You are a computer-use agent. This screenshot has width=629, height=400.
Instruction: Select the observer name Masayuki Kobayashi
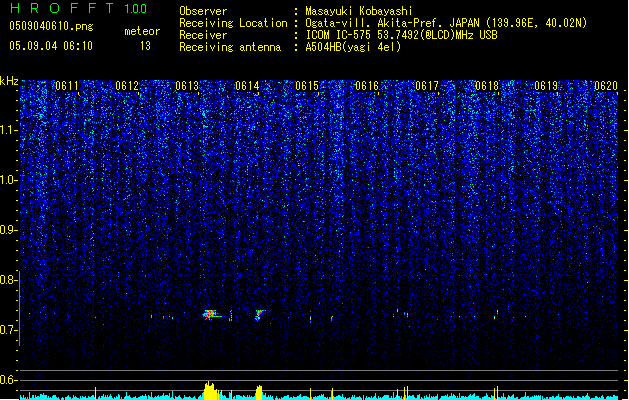coord(359,11)
